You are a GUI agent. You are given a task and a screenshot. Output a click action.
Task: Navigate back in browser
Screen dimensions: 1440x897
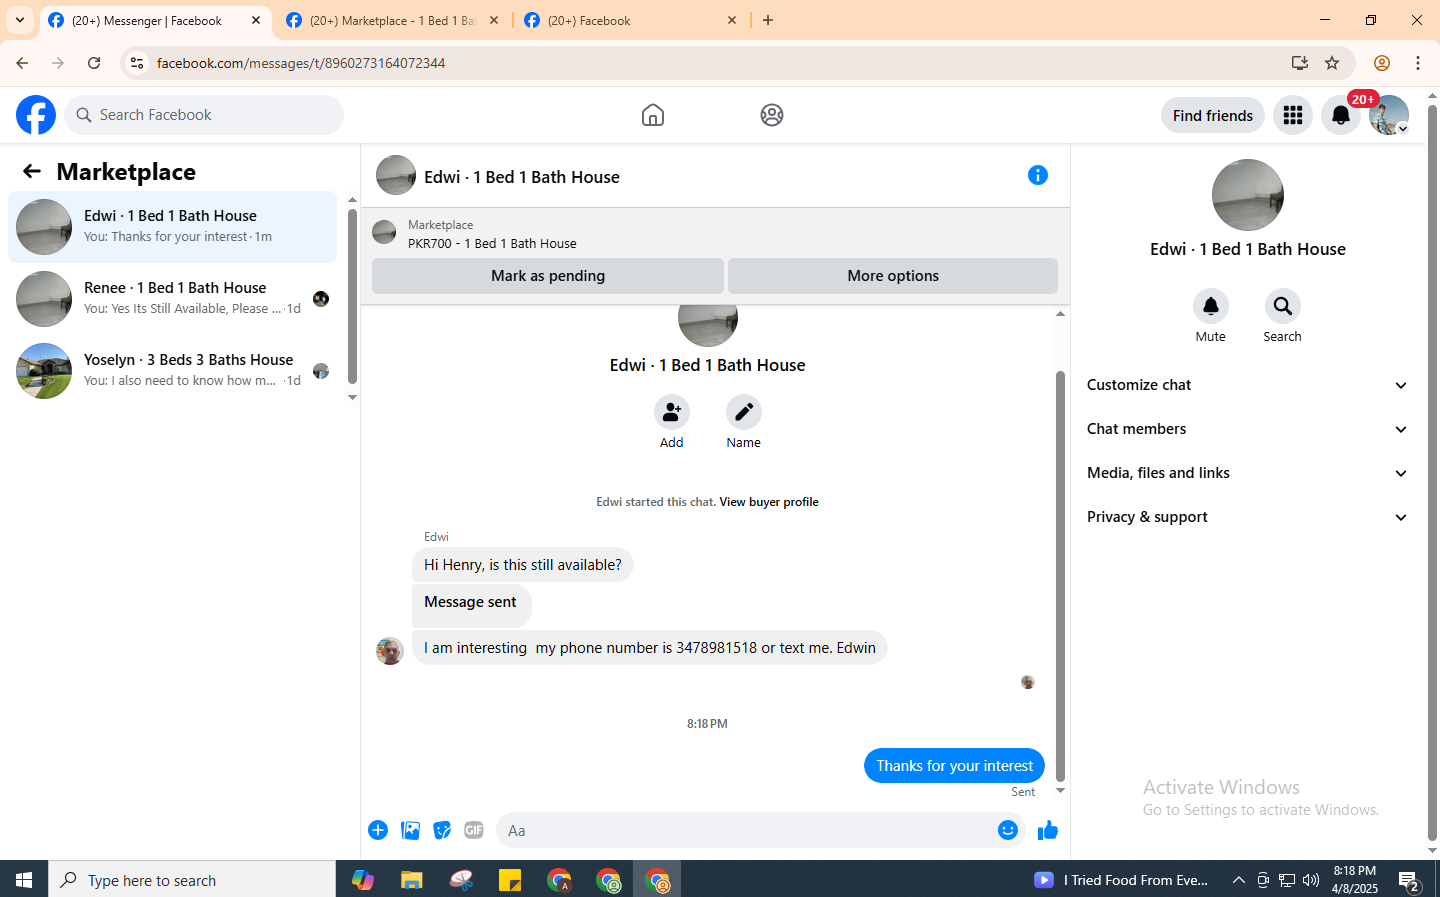click(x=22, y=63)
